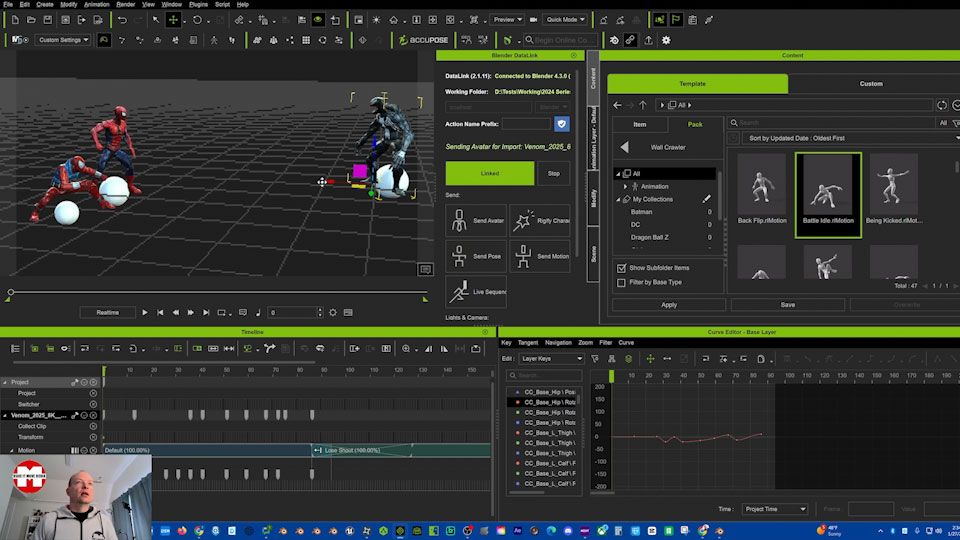Screen dimensions: 960x540
Task: Toggle the Action Name Prefix shield button
Action: click(561, 124)
